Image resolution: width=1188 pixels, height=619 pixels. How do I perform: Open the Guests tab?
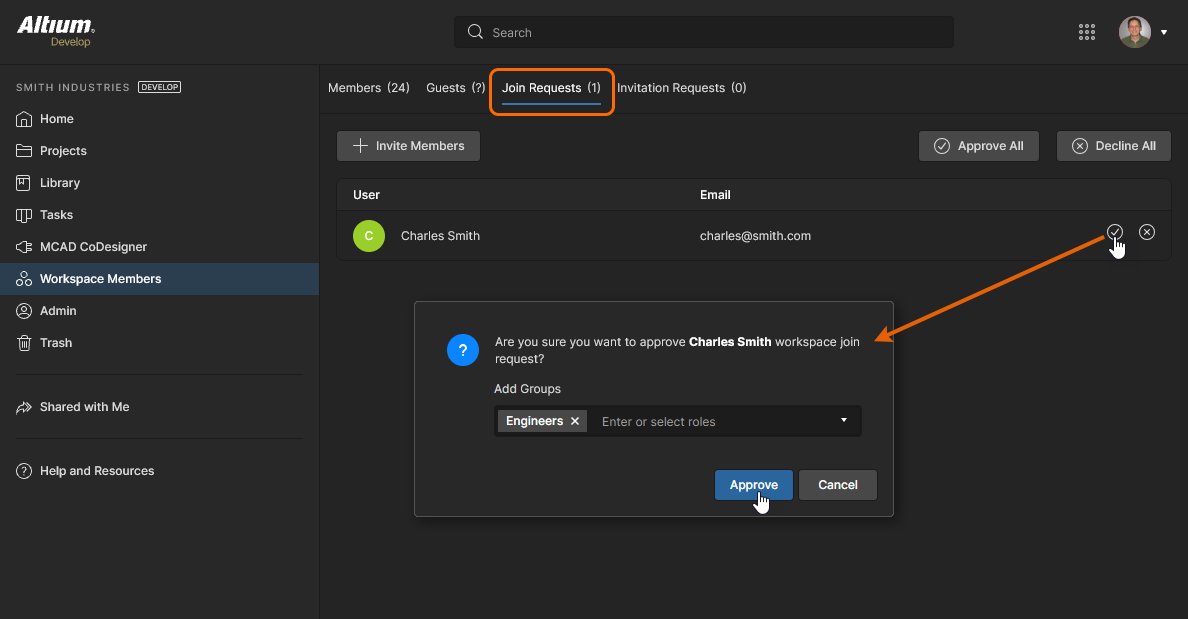point(455,88)
